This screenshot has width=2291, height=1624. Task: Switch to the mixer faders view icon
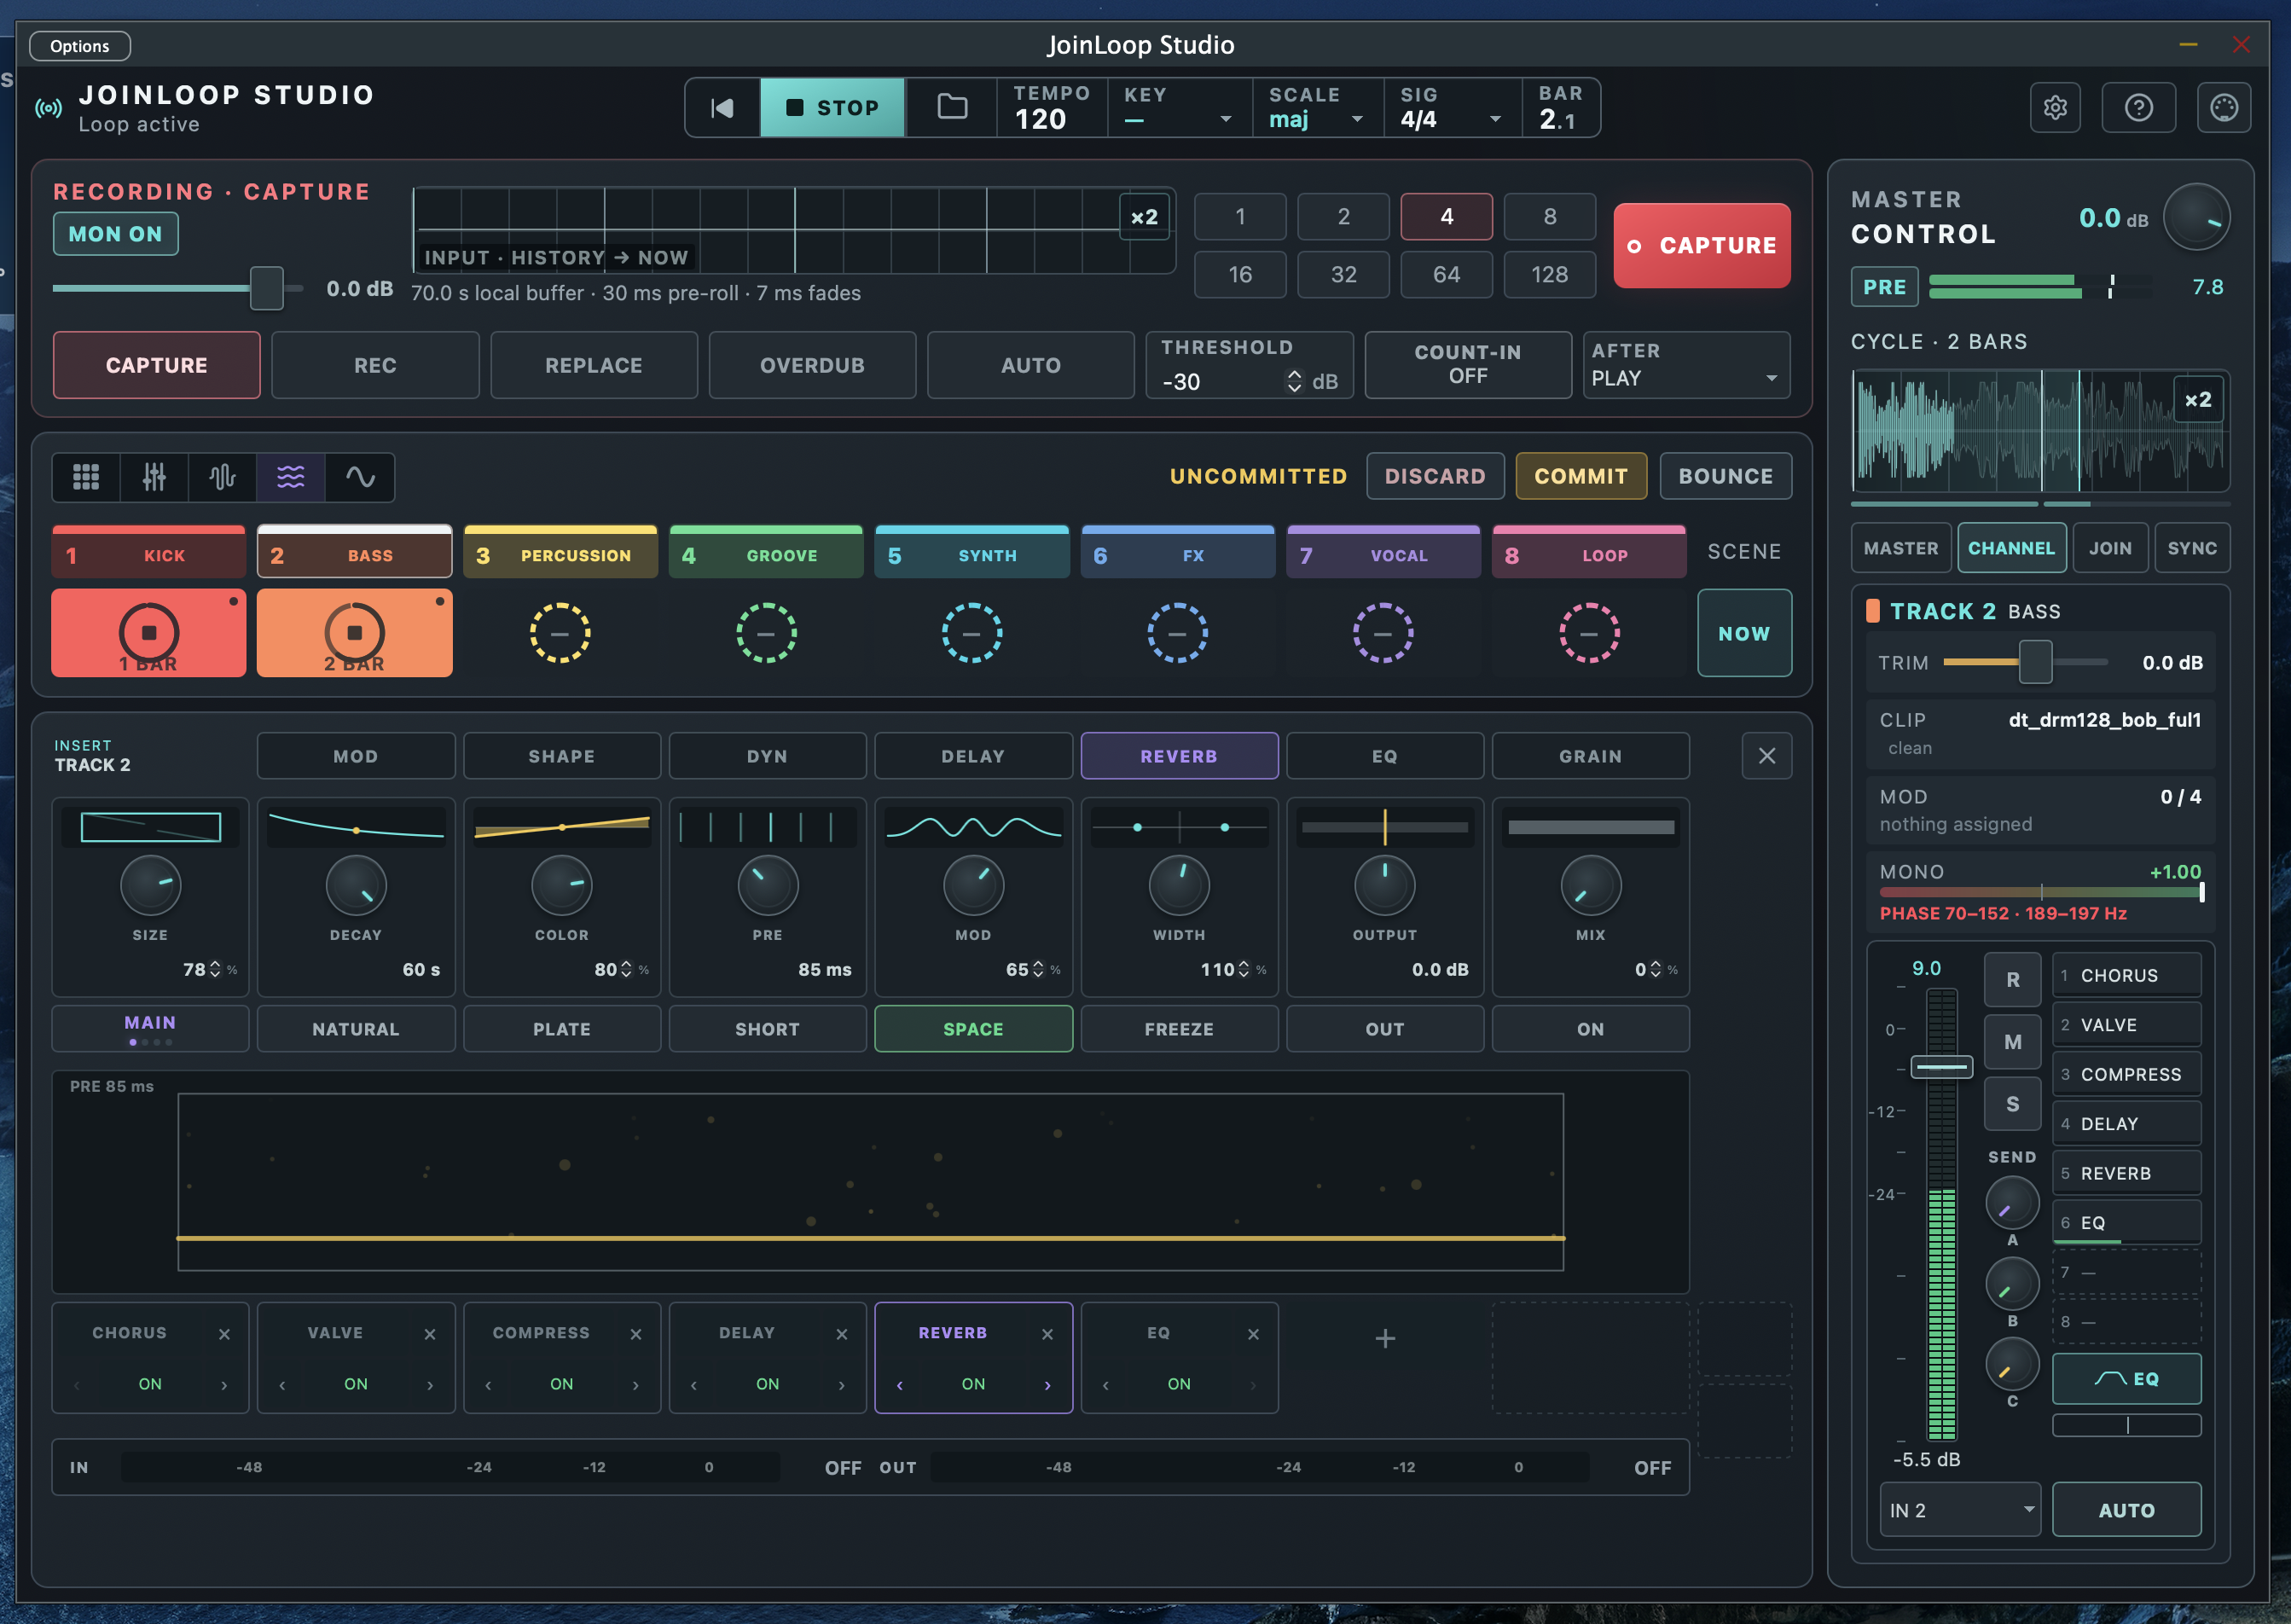[154, 477]
